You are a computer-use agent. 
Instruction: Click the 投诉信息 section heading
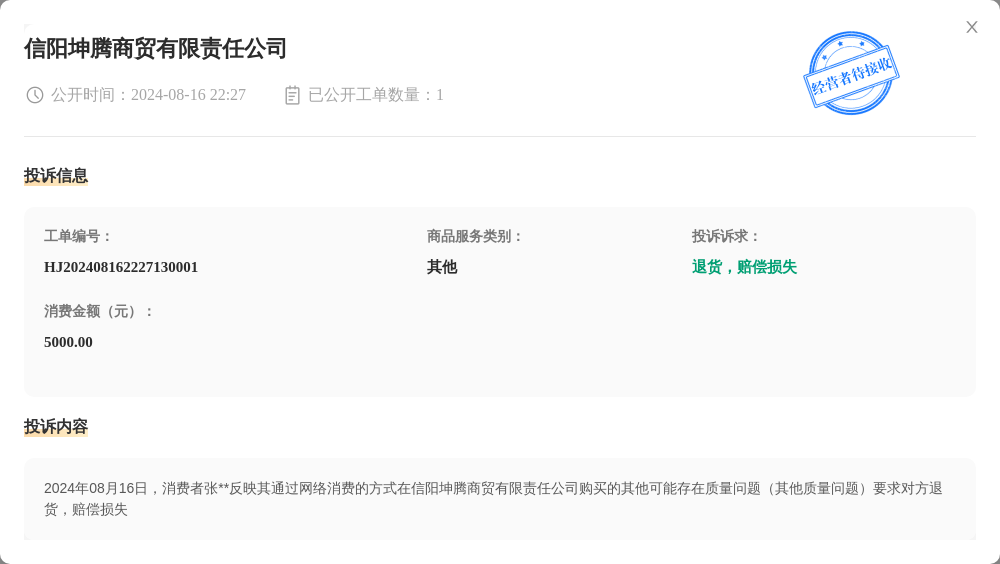point(56,175)
